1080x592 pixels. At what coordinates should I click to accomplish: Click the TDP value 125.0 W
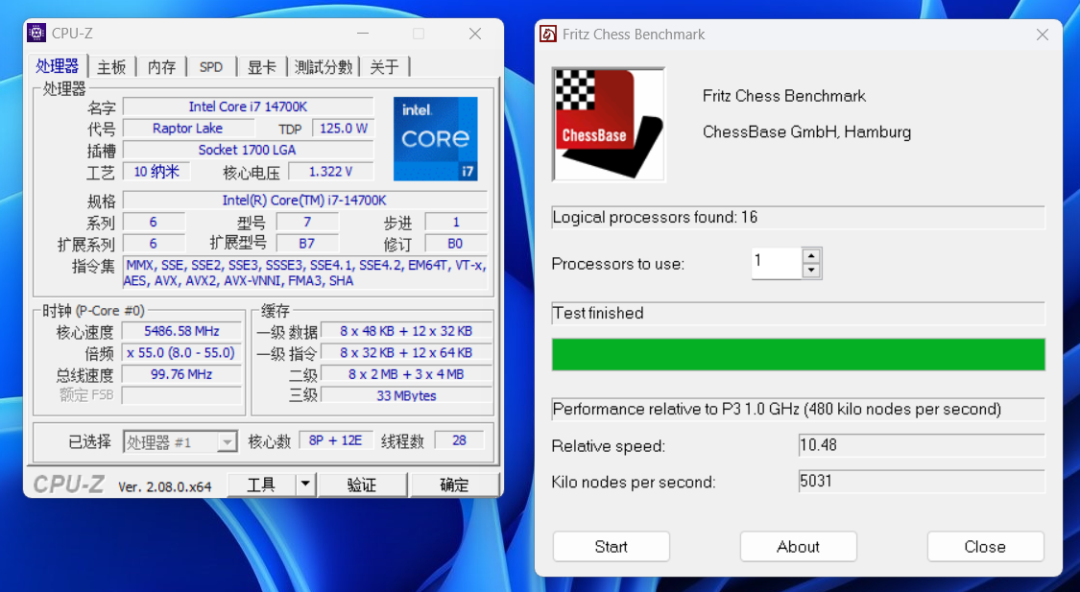coord(343,128)
